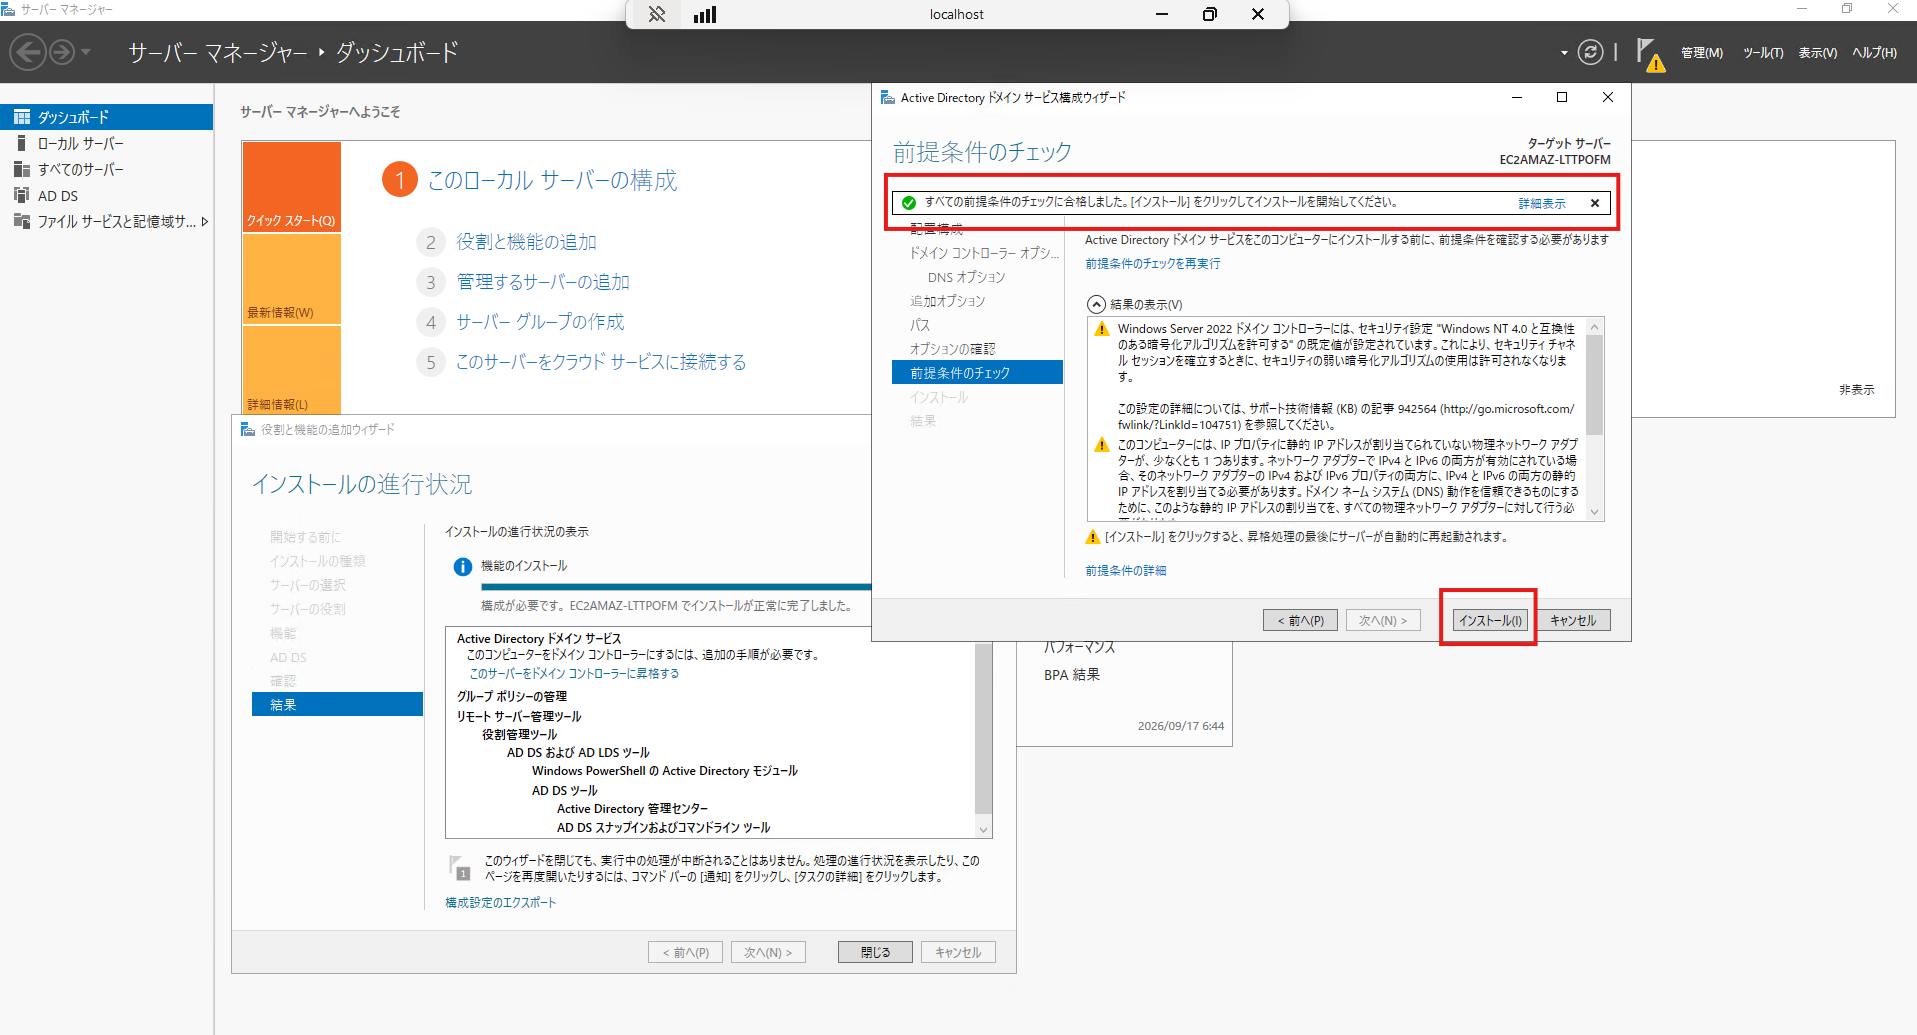Click 役割と機能の追加 link

click(526, 242)
